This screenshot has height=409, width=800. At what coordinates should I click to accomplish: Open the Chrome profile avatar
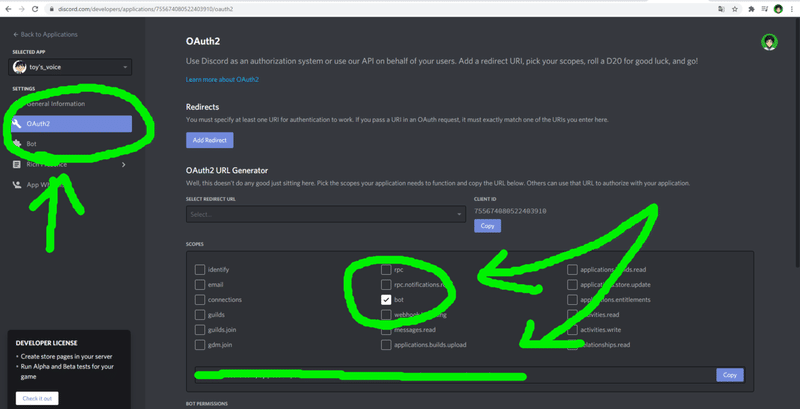click(778, 9)
